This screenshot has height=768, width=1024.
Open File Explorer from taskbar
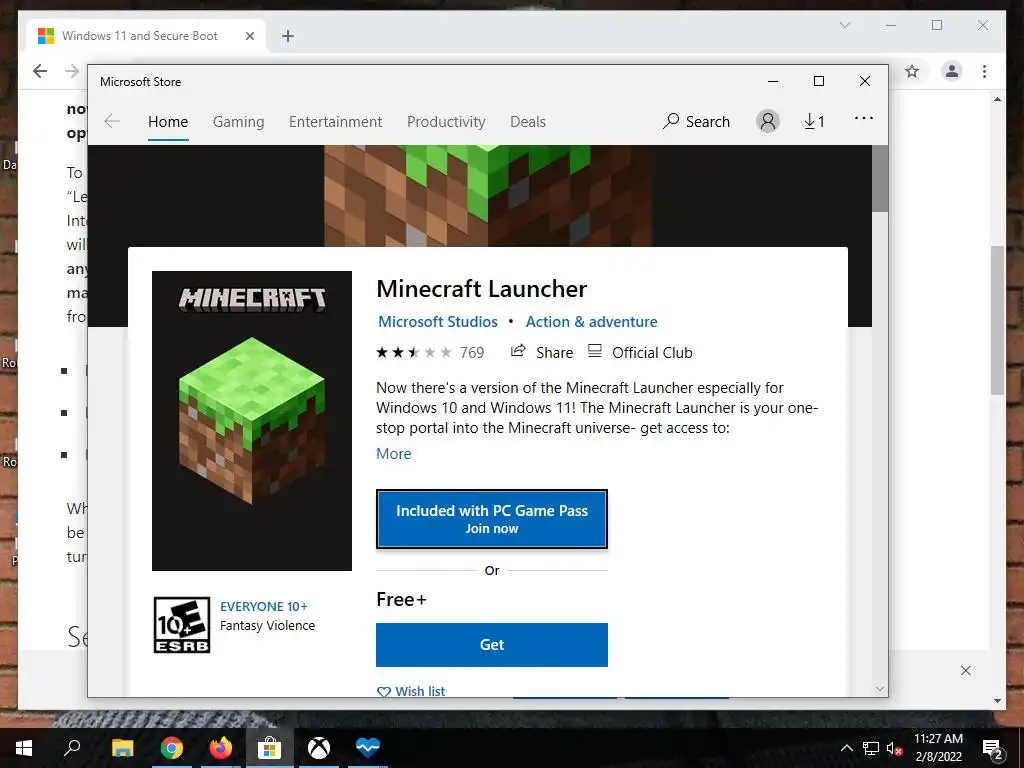coord(122,748)
